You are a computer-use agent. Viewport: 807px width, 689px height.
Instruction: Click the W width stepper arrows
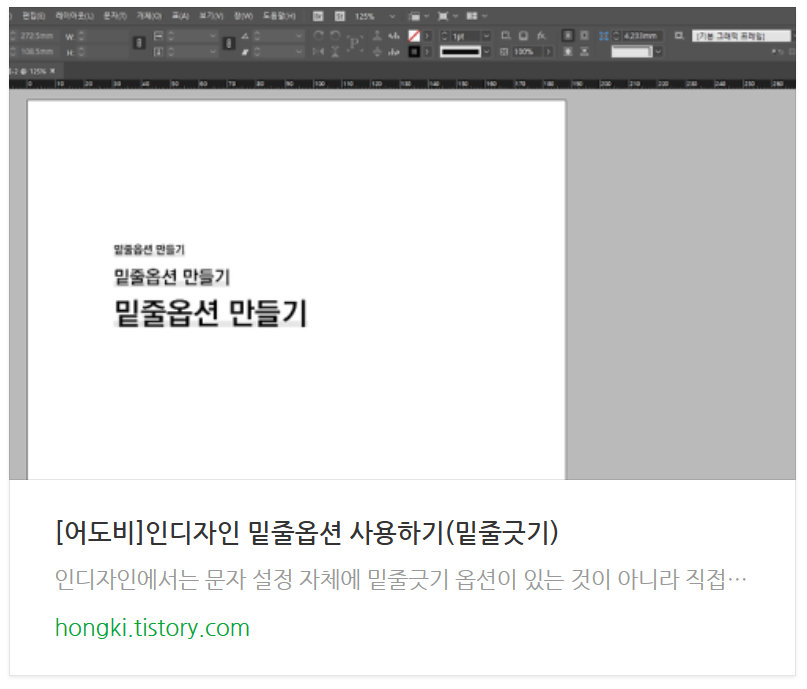[x=81, y=36]
